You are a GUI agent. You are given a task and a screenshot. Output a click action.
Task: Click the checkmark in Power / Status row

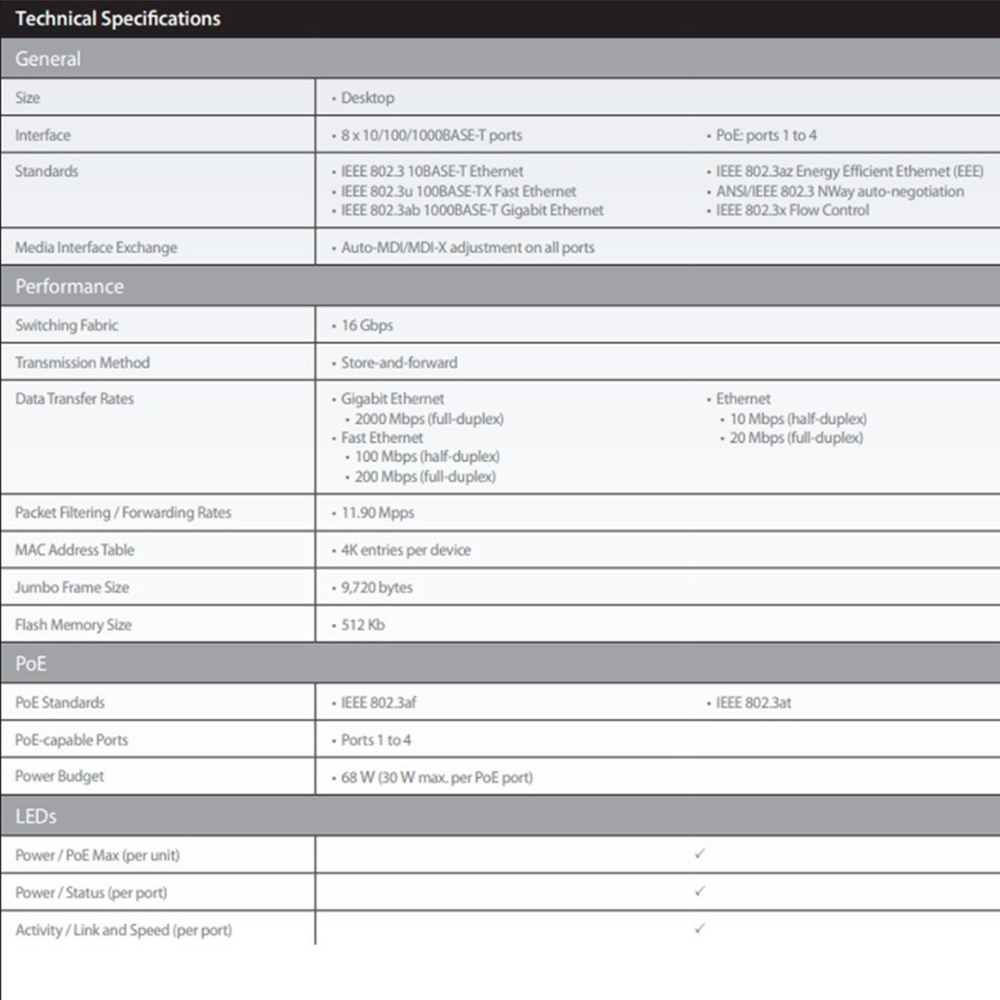[x=699, y=891]
